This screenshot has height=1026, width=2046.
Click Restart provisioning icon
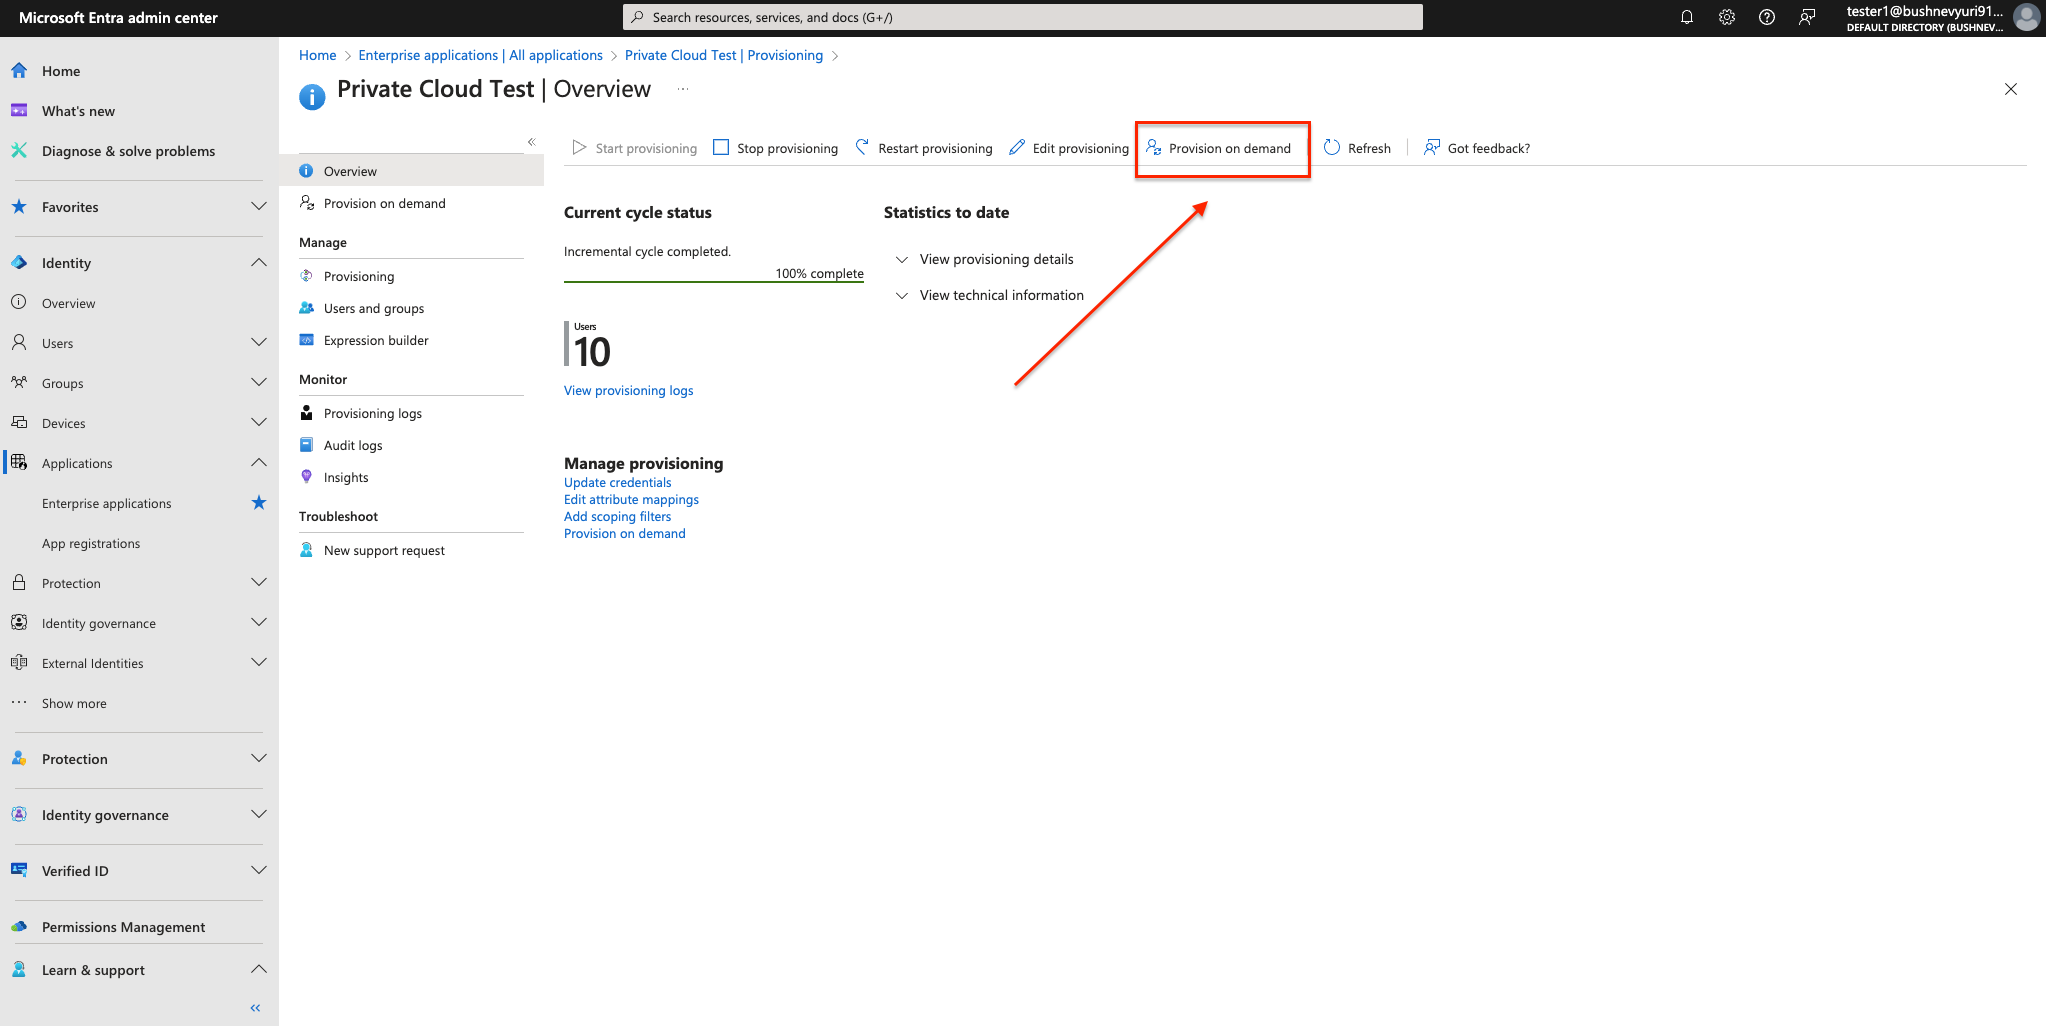862,148
